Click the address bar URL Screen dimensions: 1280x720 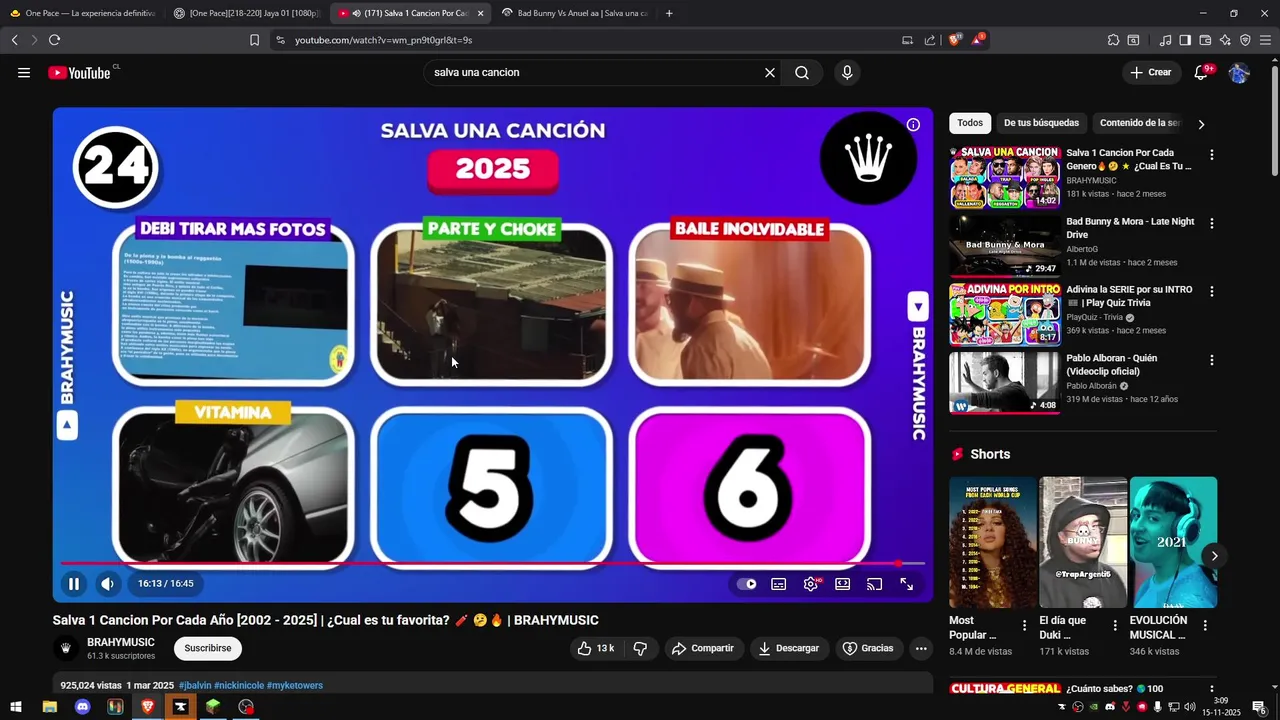(383, 40)
